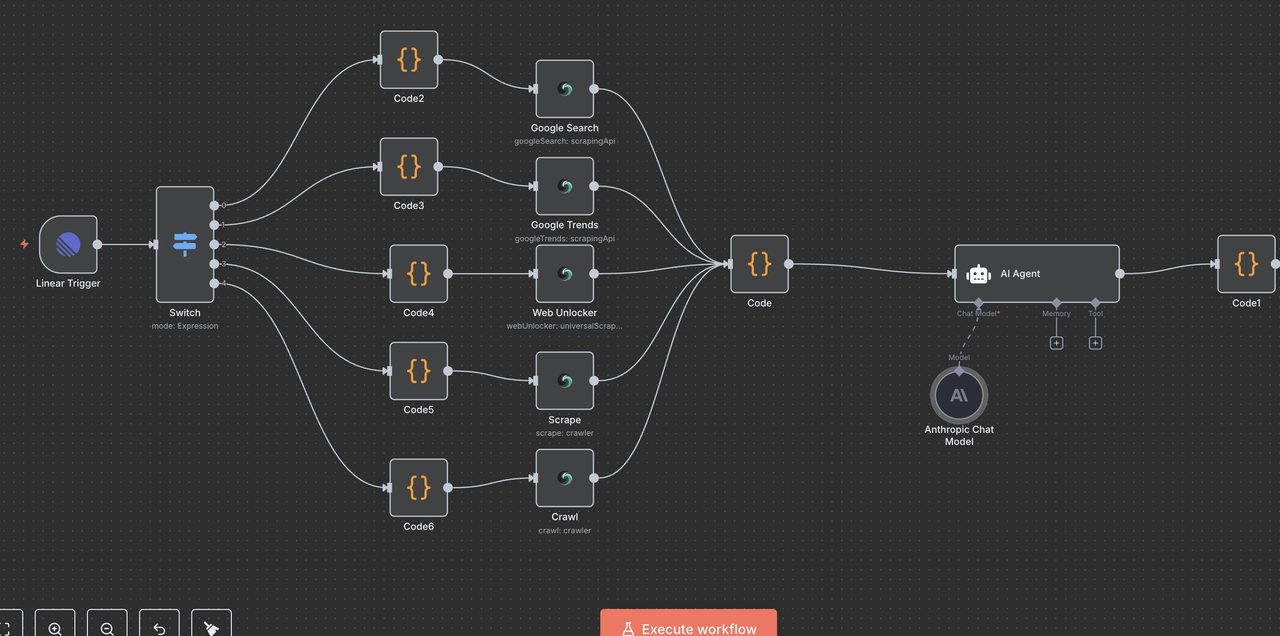Image resolution: width=1280 pixels, height=636 pixels.
Task: Click the red trigger lightning bolt icon
Action: 25,244
